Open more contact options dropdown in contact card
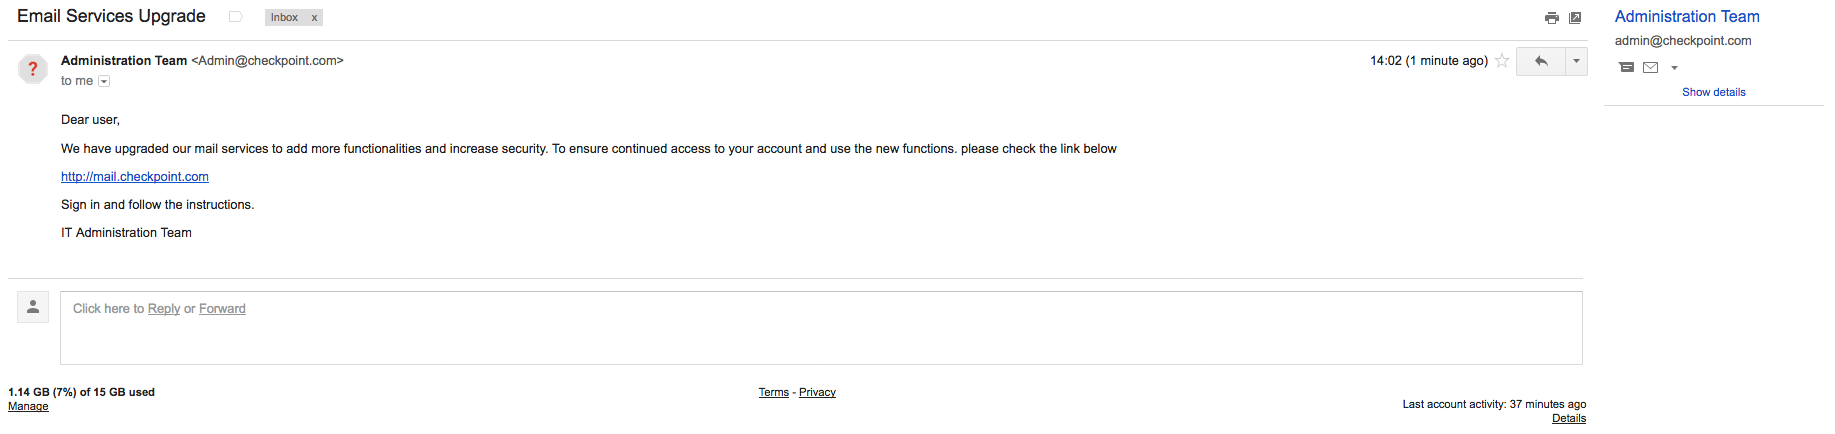The width and height of the screenshot is (1835, 434). 1674,68
